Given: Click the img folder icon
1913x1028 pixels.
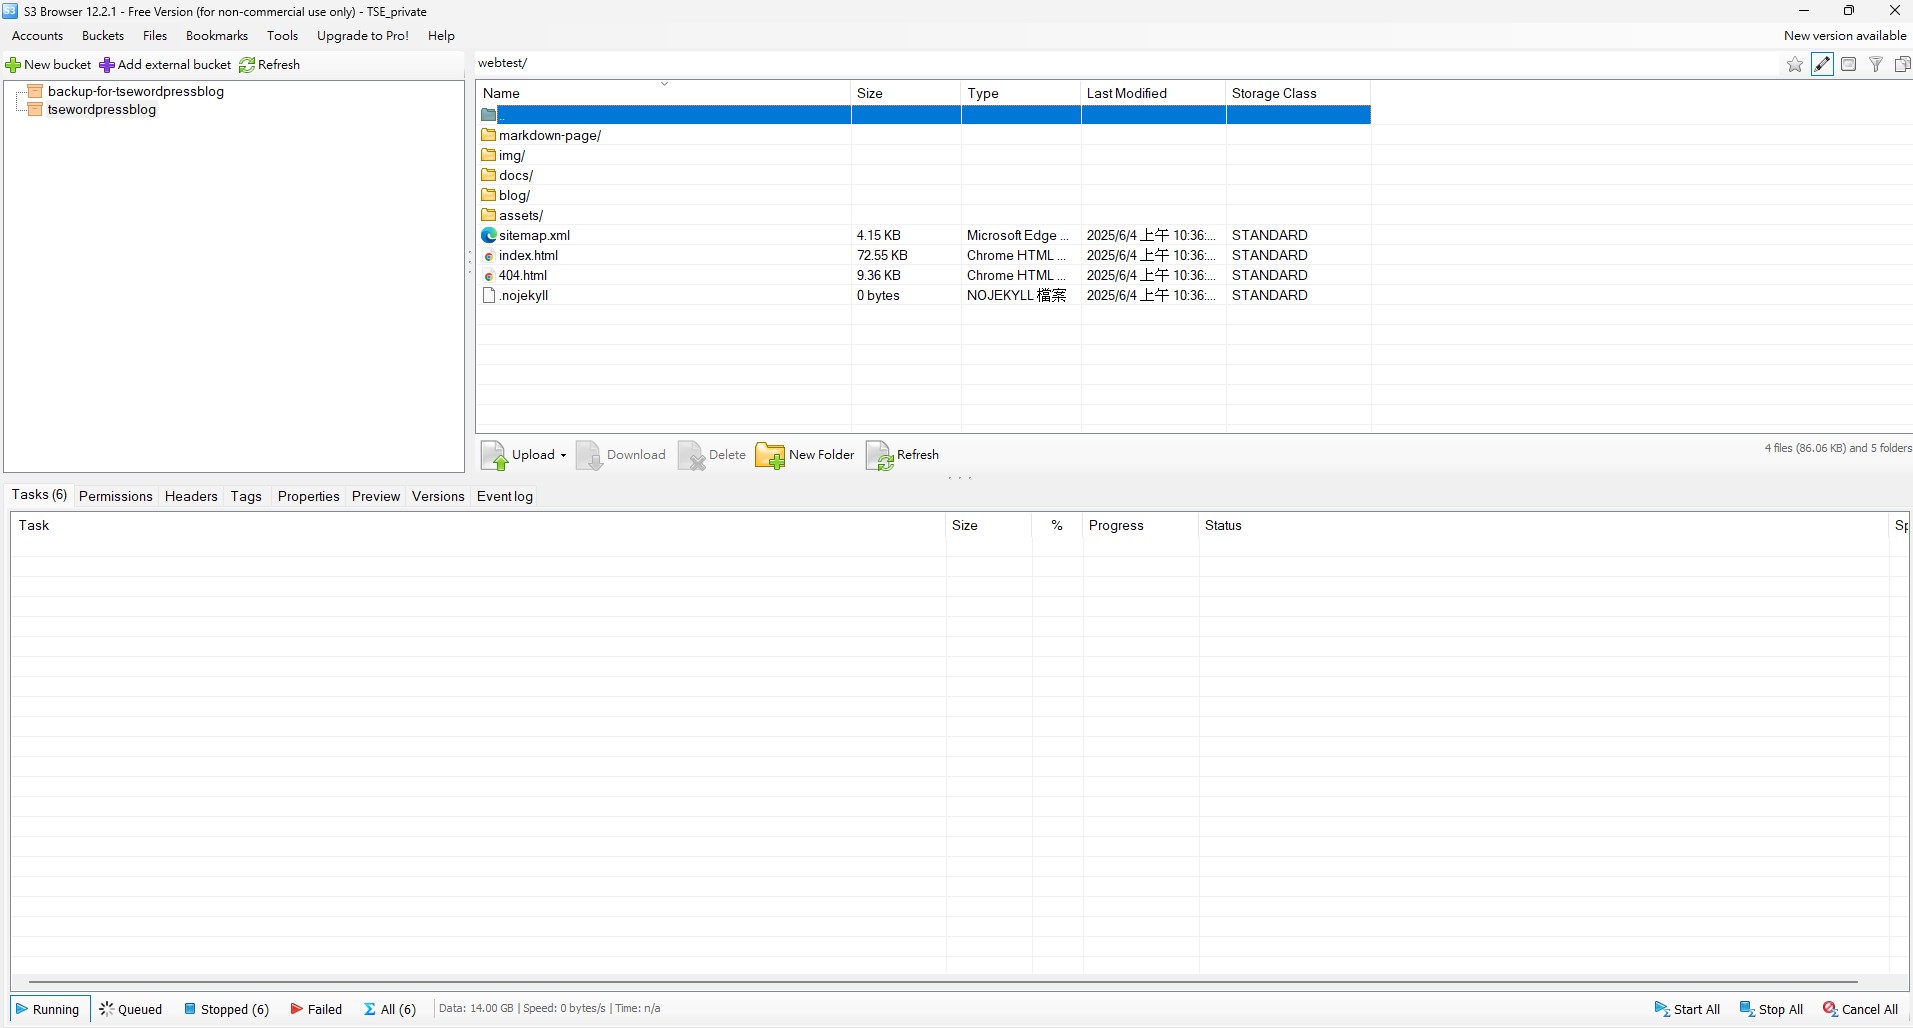Looking at the screenshot, I should point(489,155).
